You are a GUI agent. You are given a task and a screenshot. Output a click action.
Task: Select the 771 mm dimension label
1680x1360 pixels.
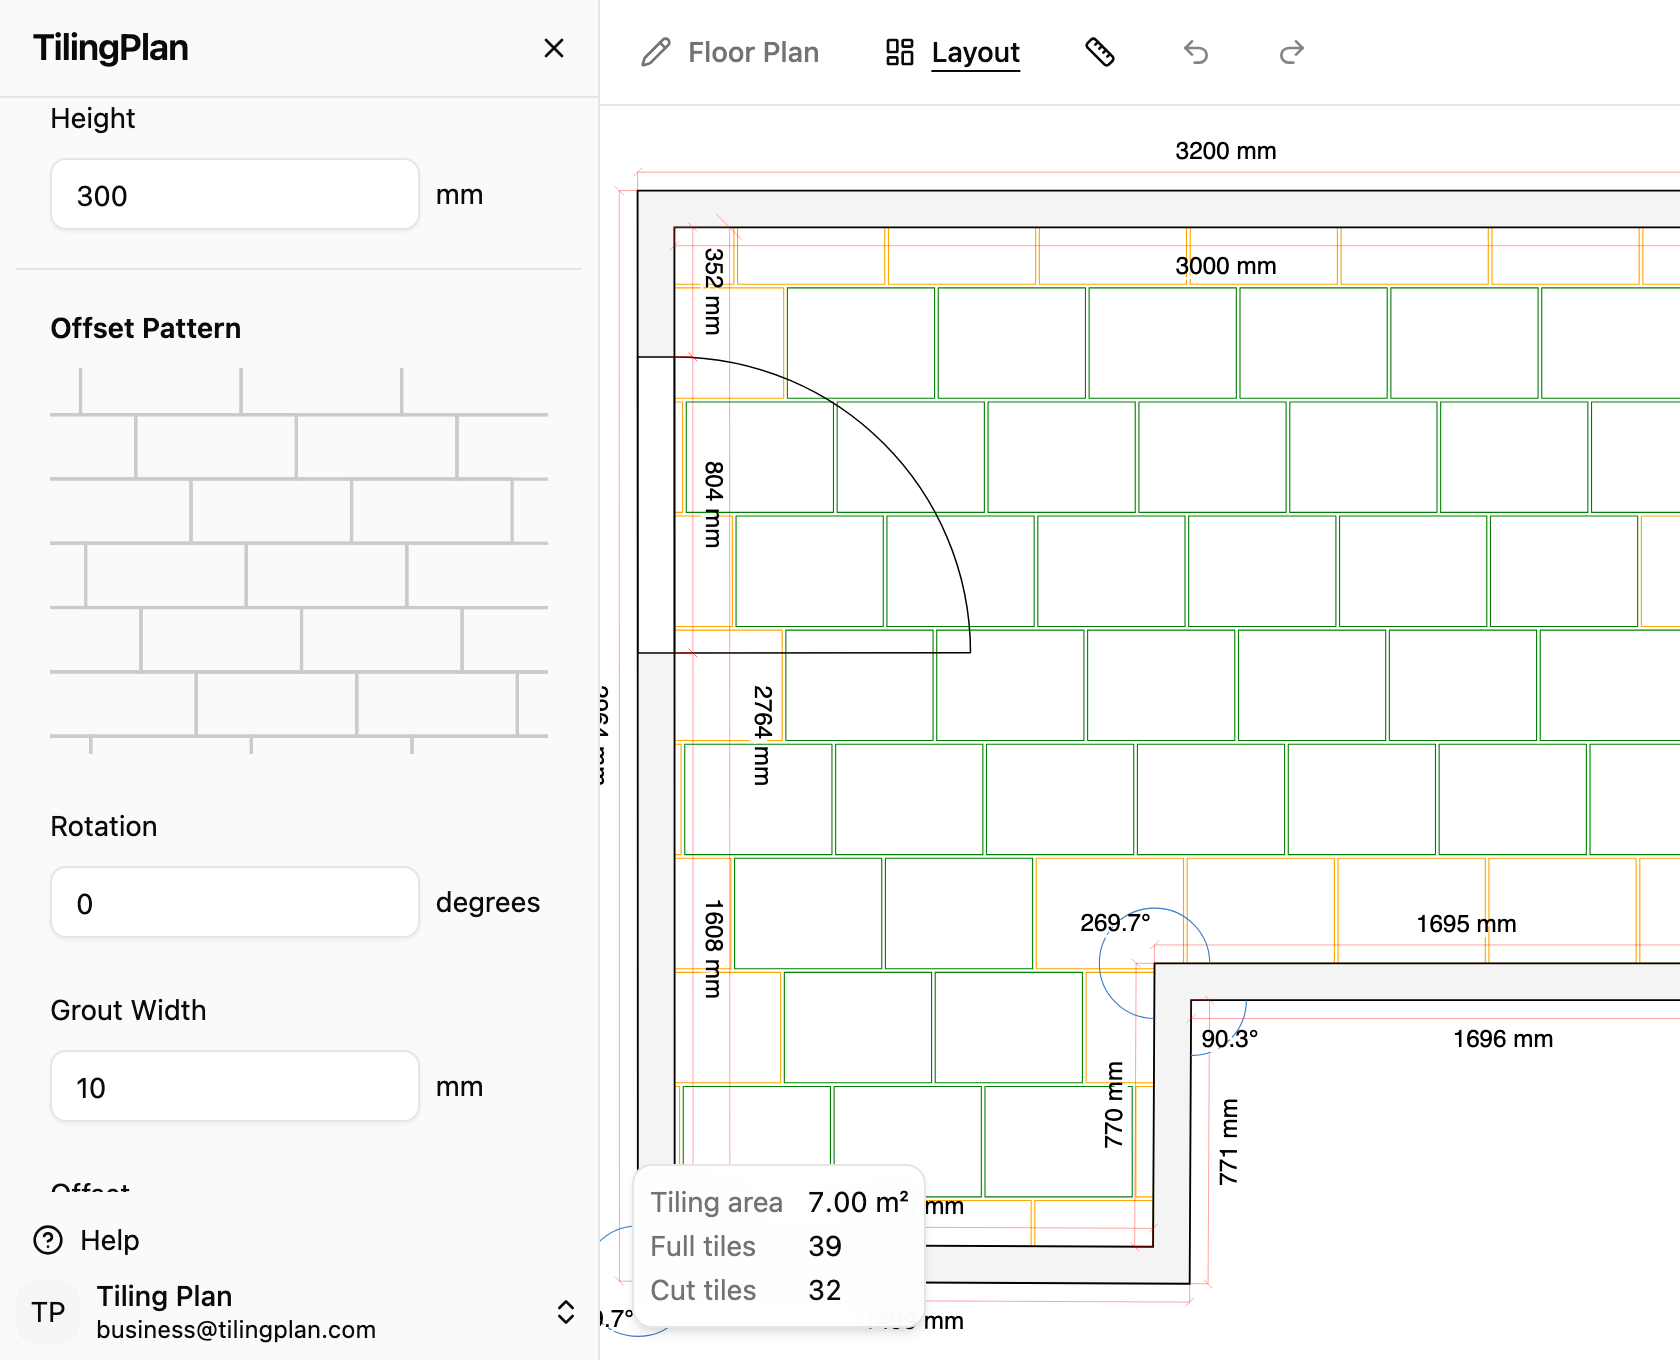[1229, 1142]
